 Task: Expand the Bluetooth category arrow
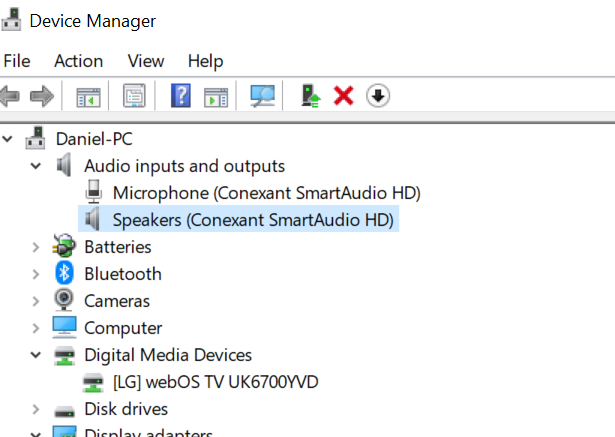[37, 274]
